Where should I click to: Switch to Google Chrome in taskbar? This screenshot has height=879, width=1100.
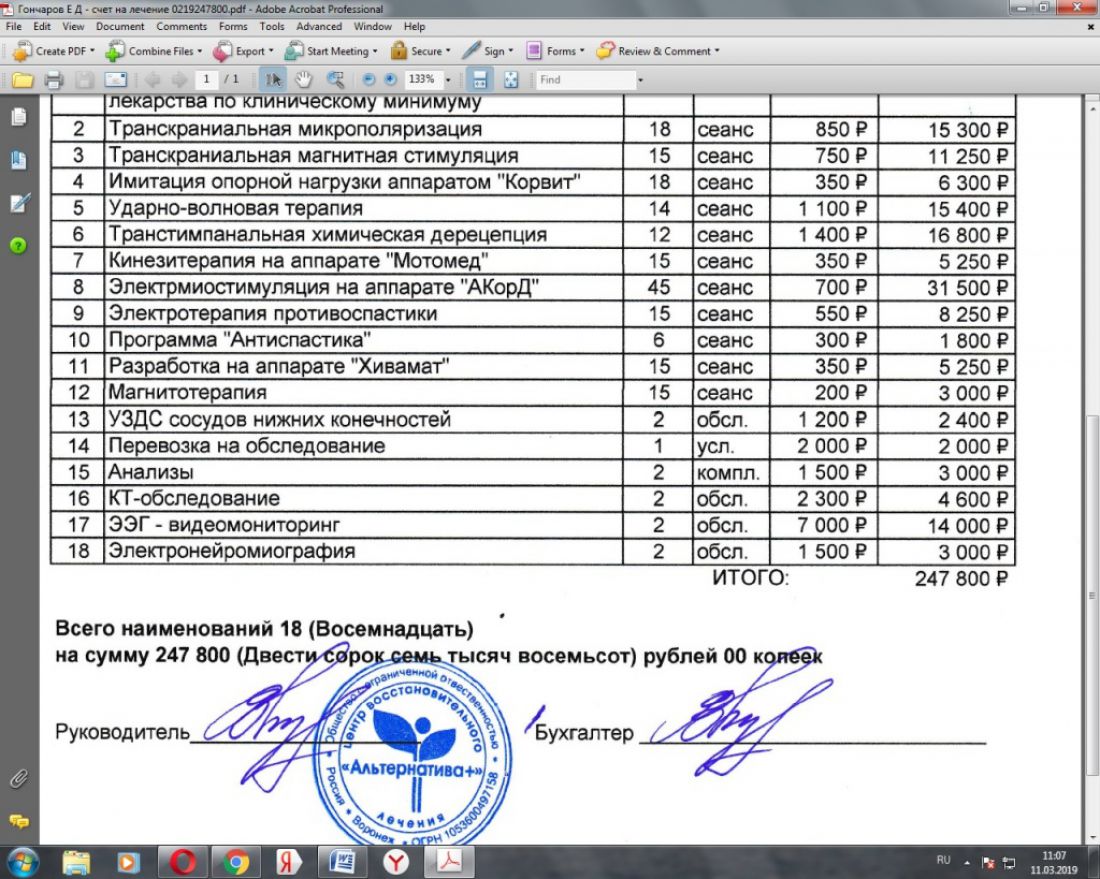[236, 862]
